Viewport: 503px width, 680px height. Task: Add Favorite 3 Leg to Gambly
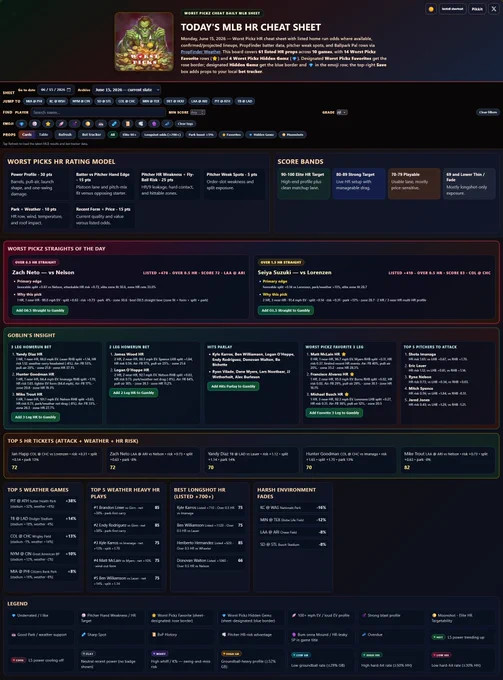pyautogui.click(x=334, y=413)
